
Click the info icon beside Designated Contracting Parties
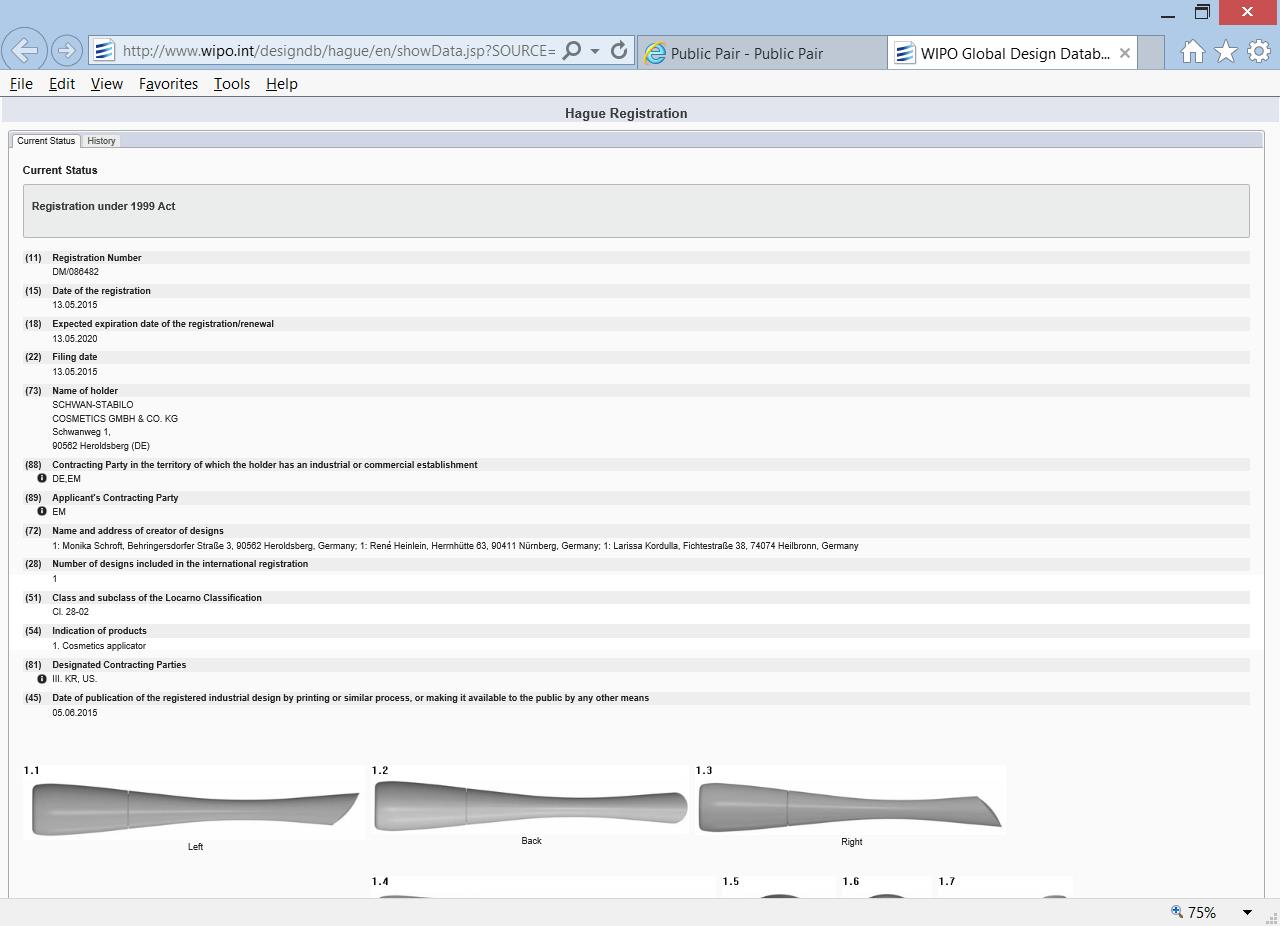pos(42,678)
